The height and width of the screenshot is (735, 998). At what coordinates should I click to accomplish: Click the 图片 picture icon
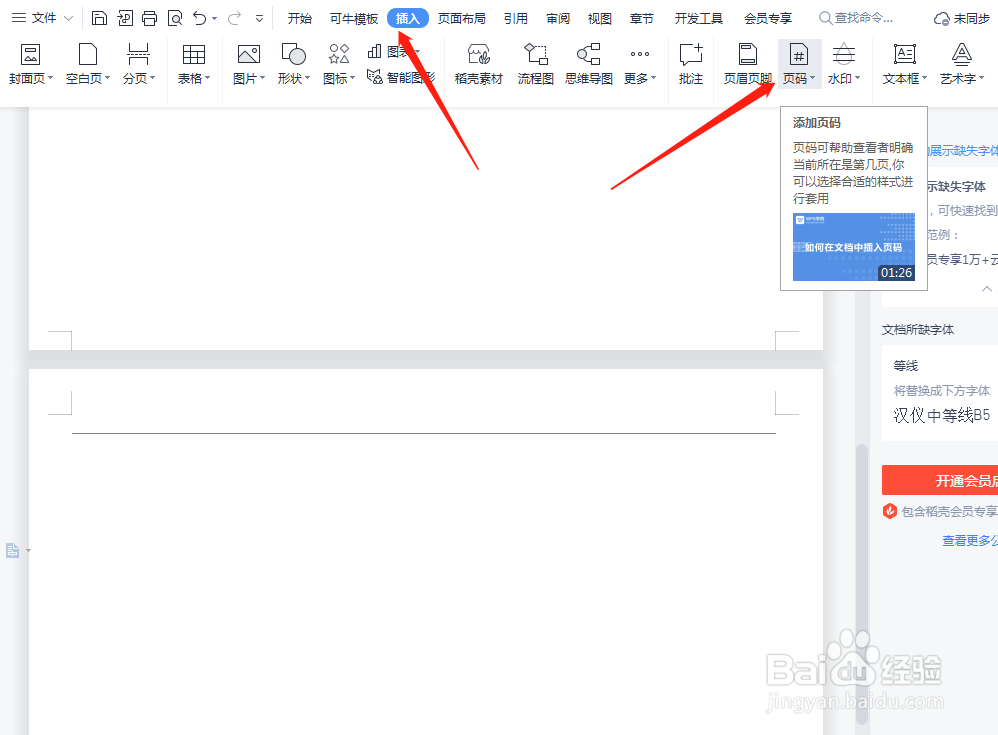[248, 55]
